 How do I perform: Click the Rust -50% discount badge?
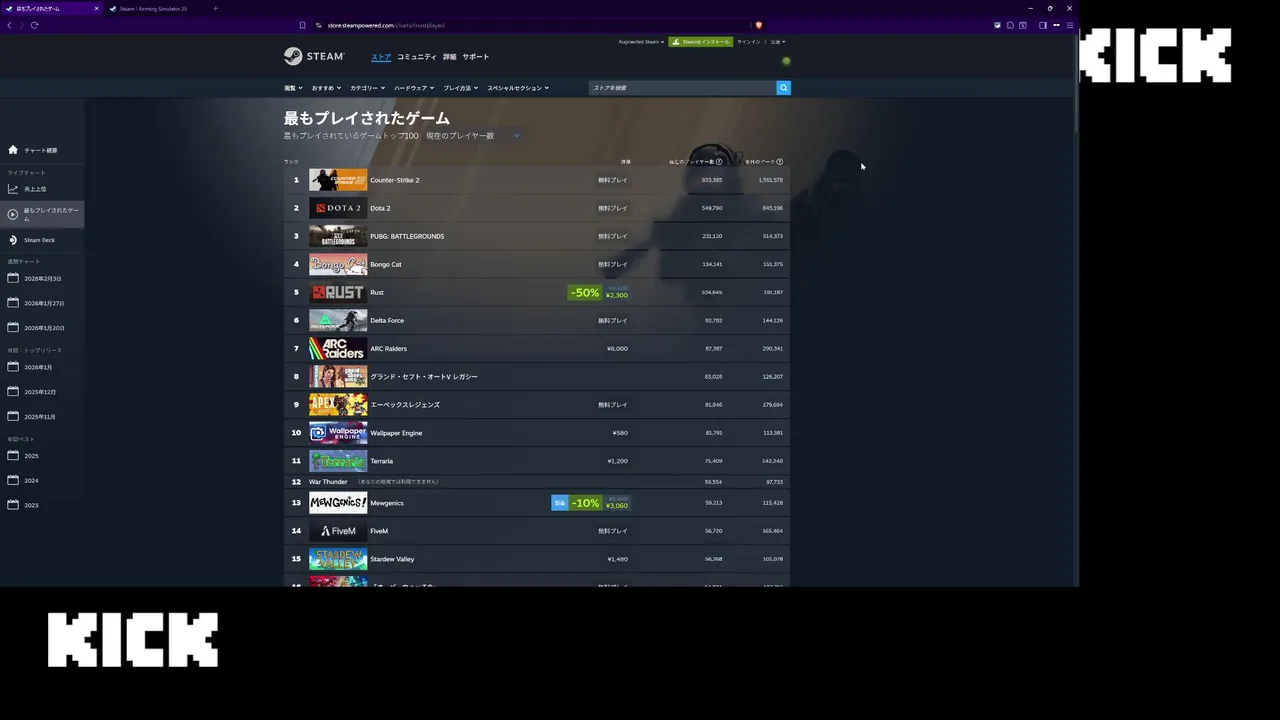click(584, 293)
